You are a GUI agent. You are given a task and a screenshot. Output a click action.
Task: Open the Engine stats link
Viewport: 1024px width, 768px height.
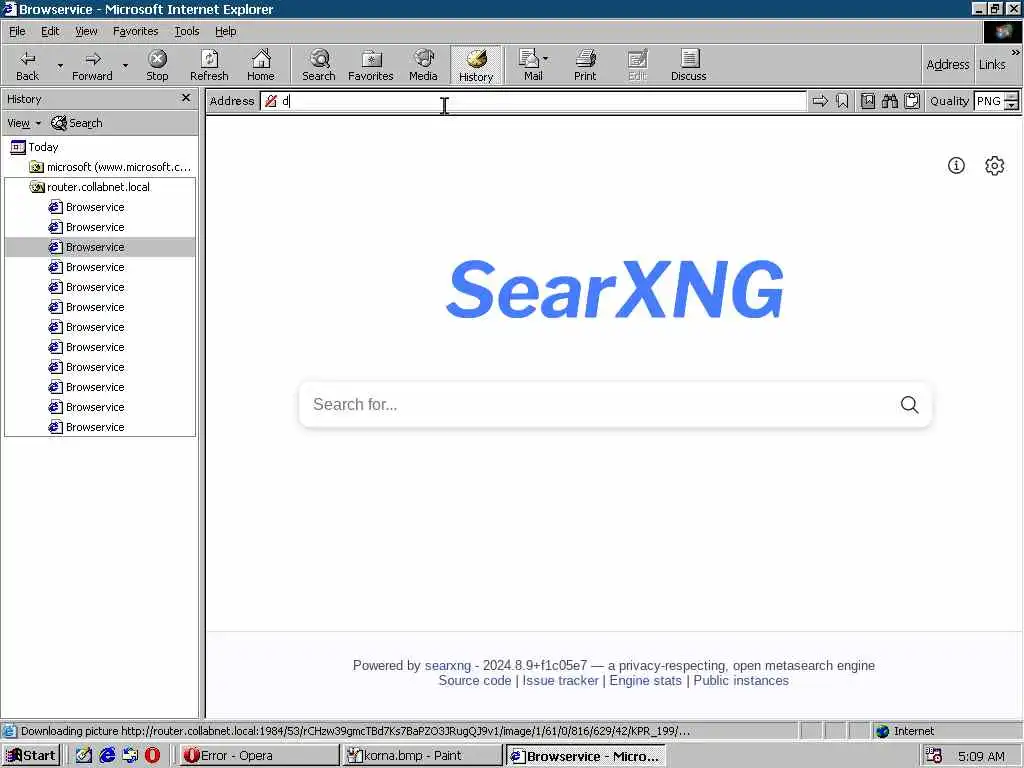645,680
